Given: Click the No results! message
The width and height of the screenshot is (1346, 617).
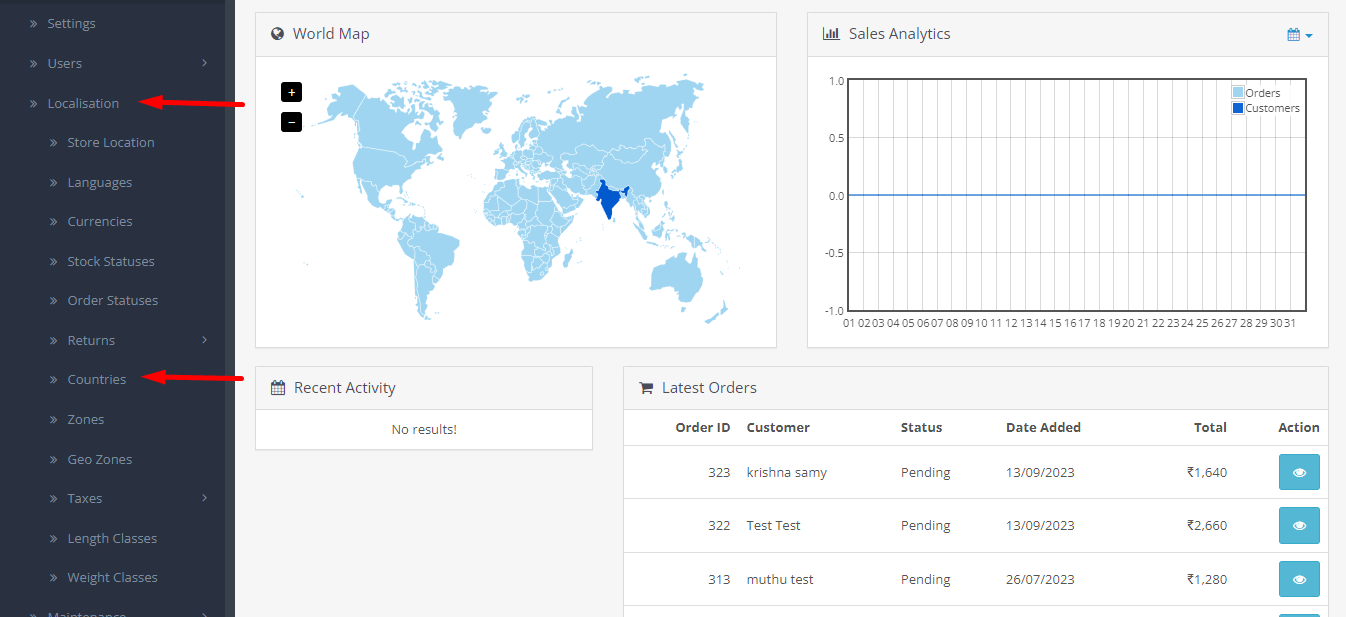Looking at the screenshot, I should tap(424, 429).
